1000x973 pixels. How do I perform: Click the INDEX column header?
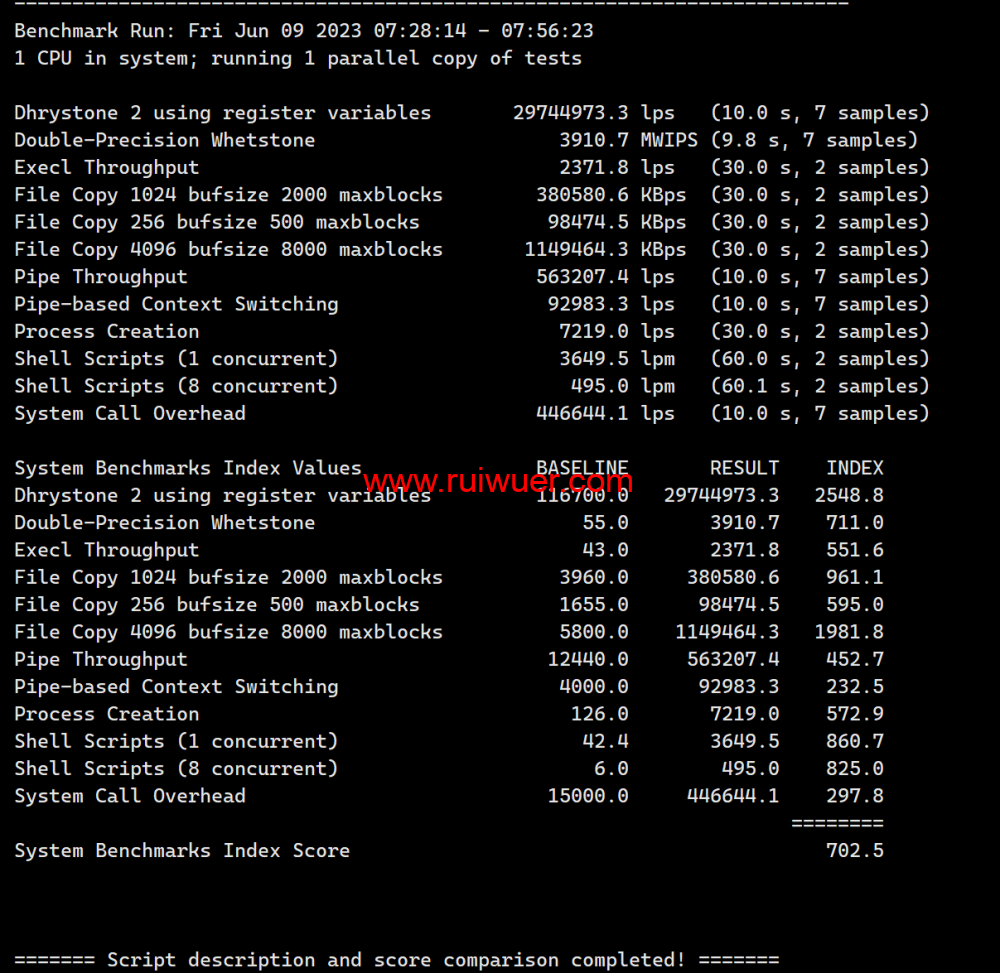click(854, 468)
